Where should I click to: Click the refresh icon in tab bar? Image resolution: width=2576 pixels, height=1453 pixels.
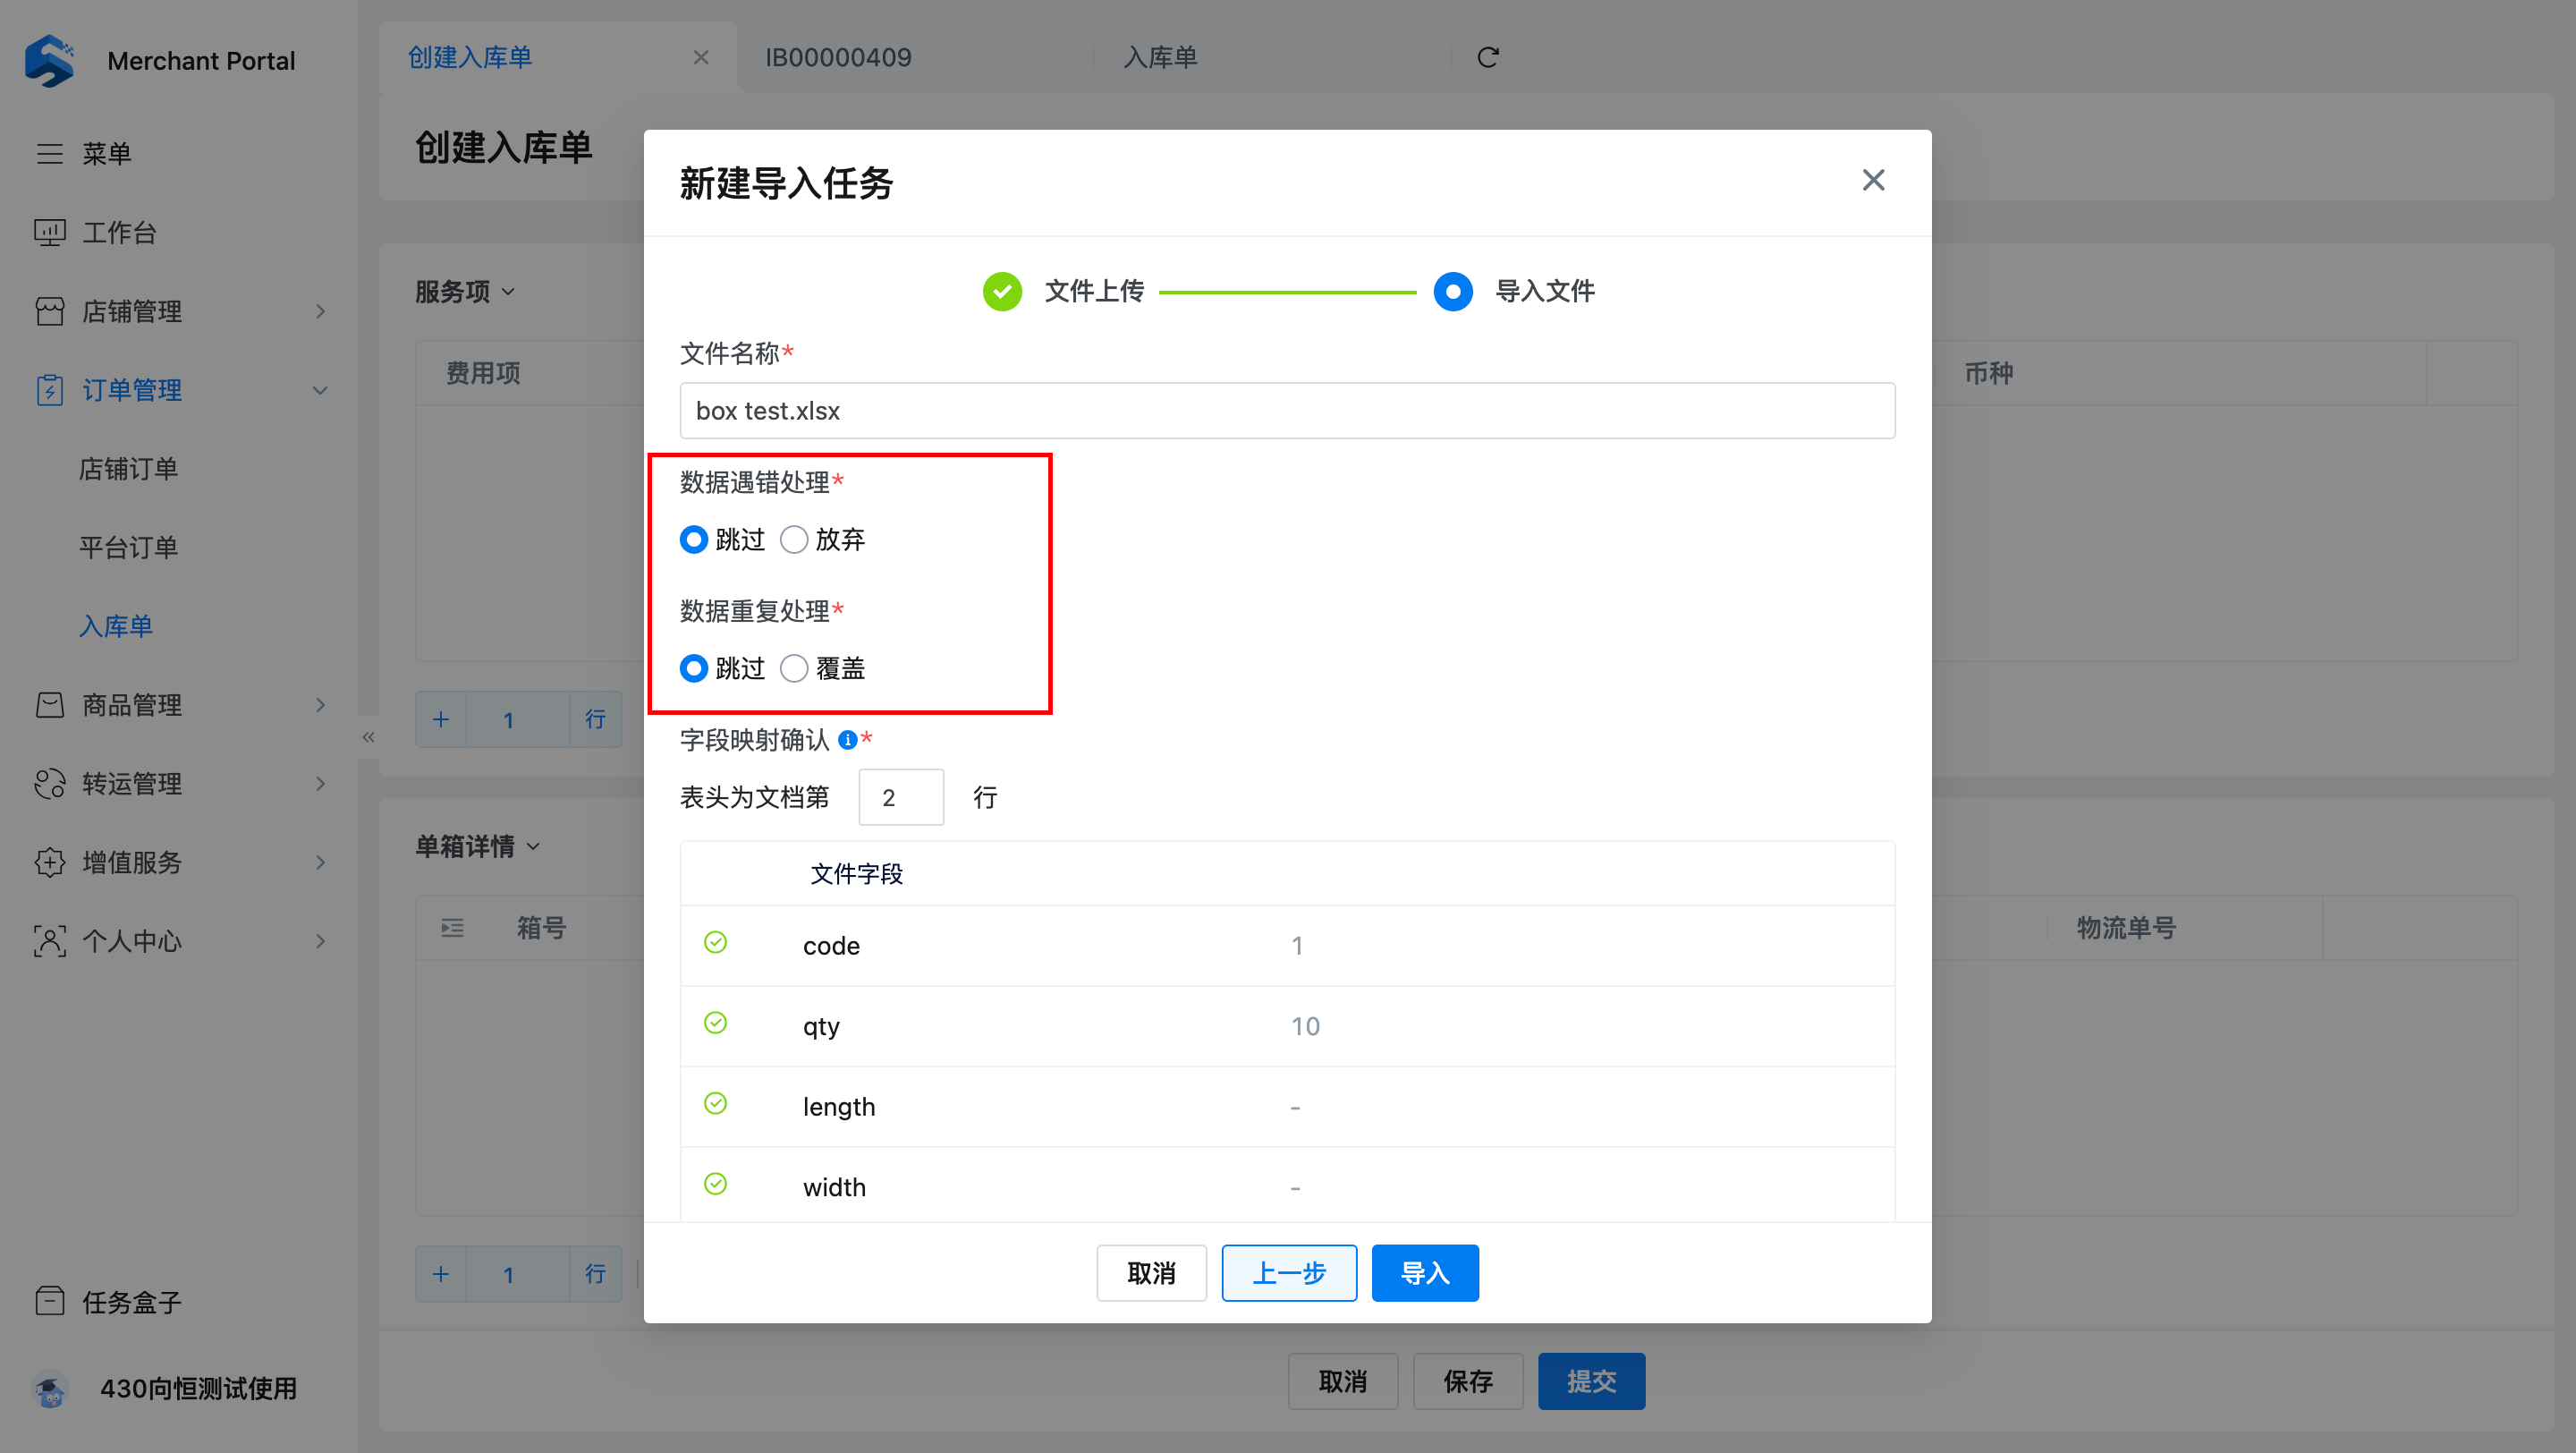(x=1487, y=57)
